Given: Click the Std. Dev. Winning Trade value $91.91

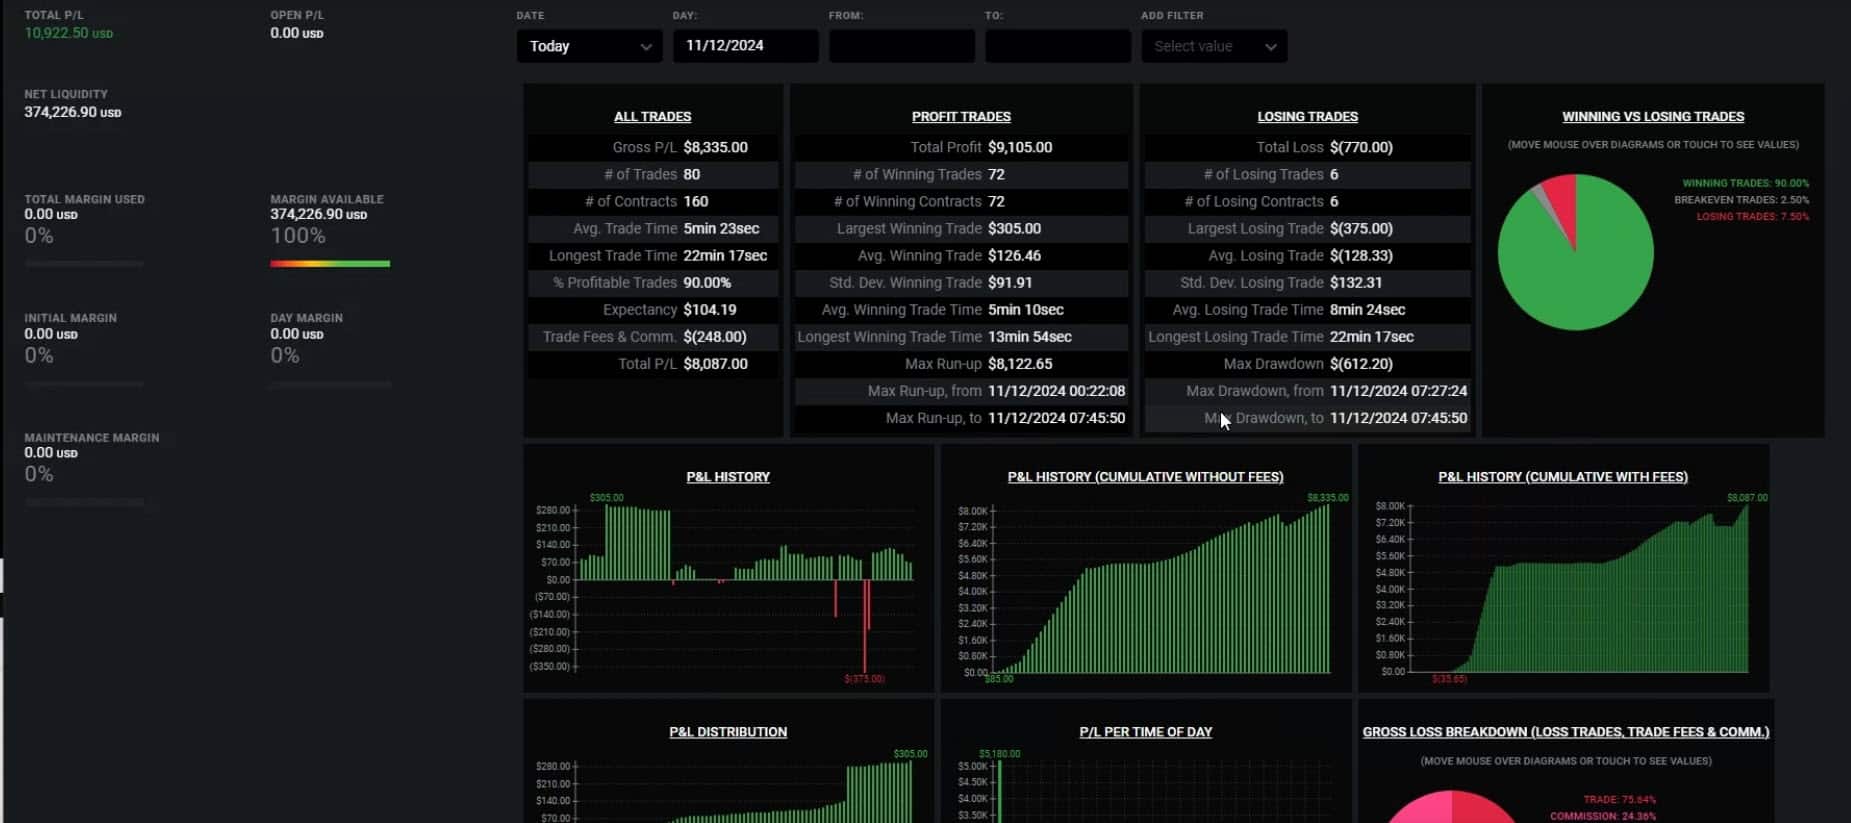Looking at the screenshot, I should [1010, 283].
